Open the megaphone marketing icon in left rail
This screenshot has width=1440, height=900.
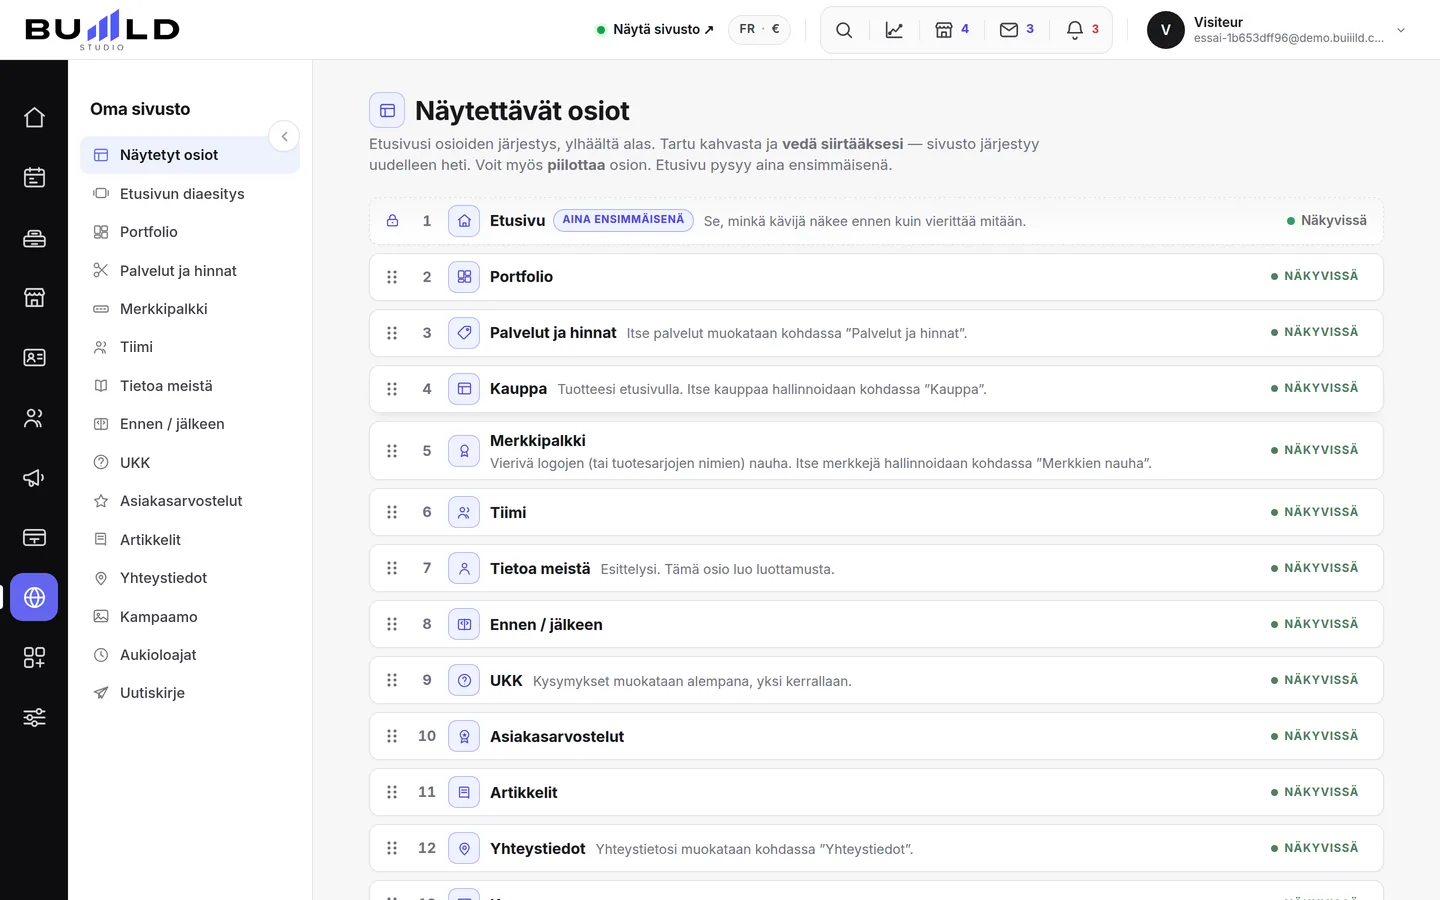34,478
